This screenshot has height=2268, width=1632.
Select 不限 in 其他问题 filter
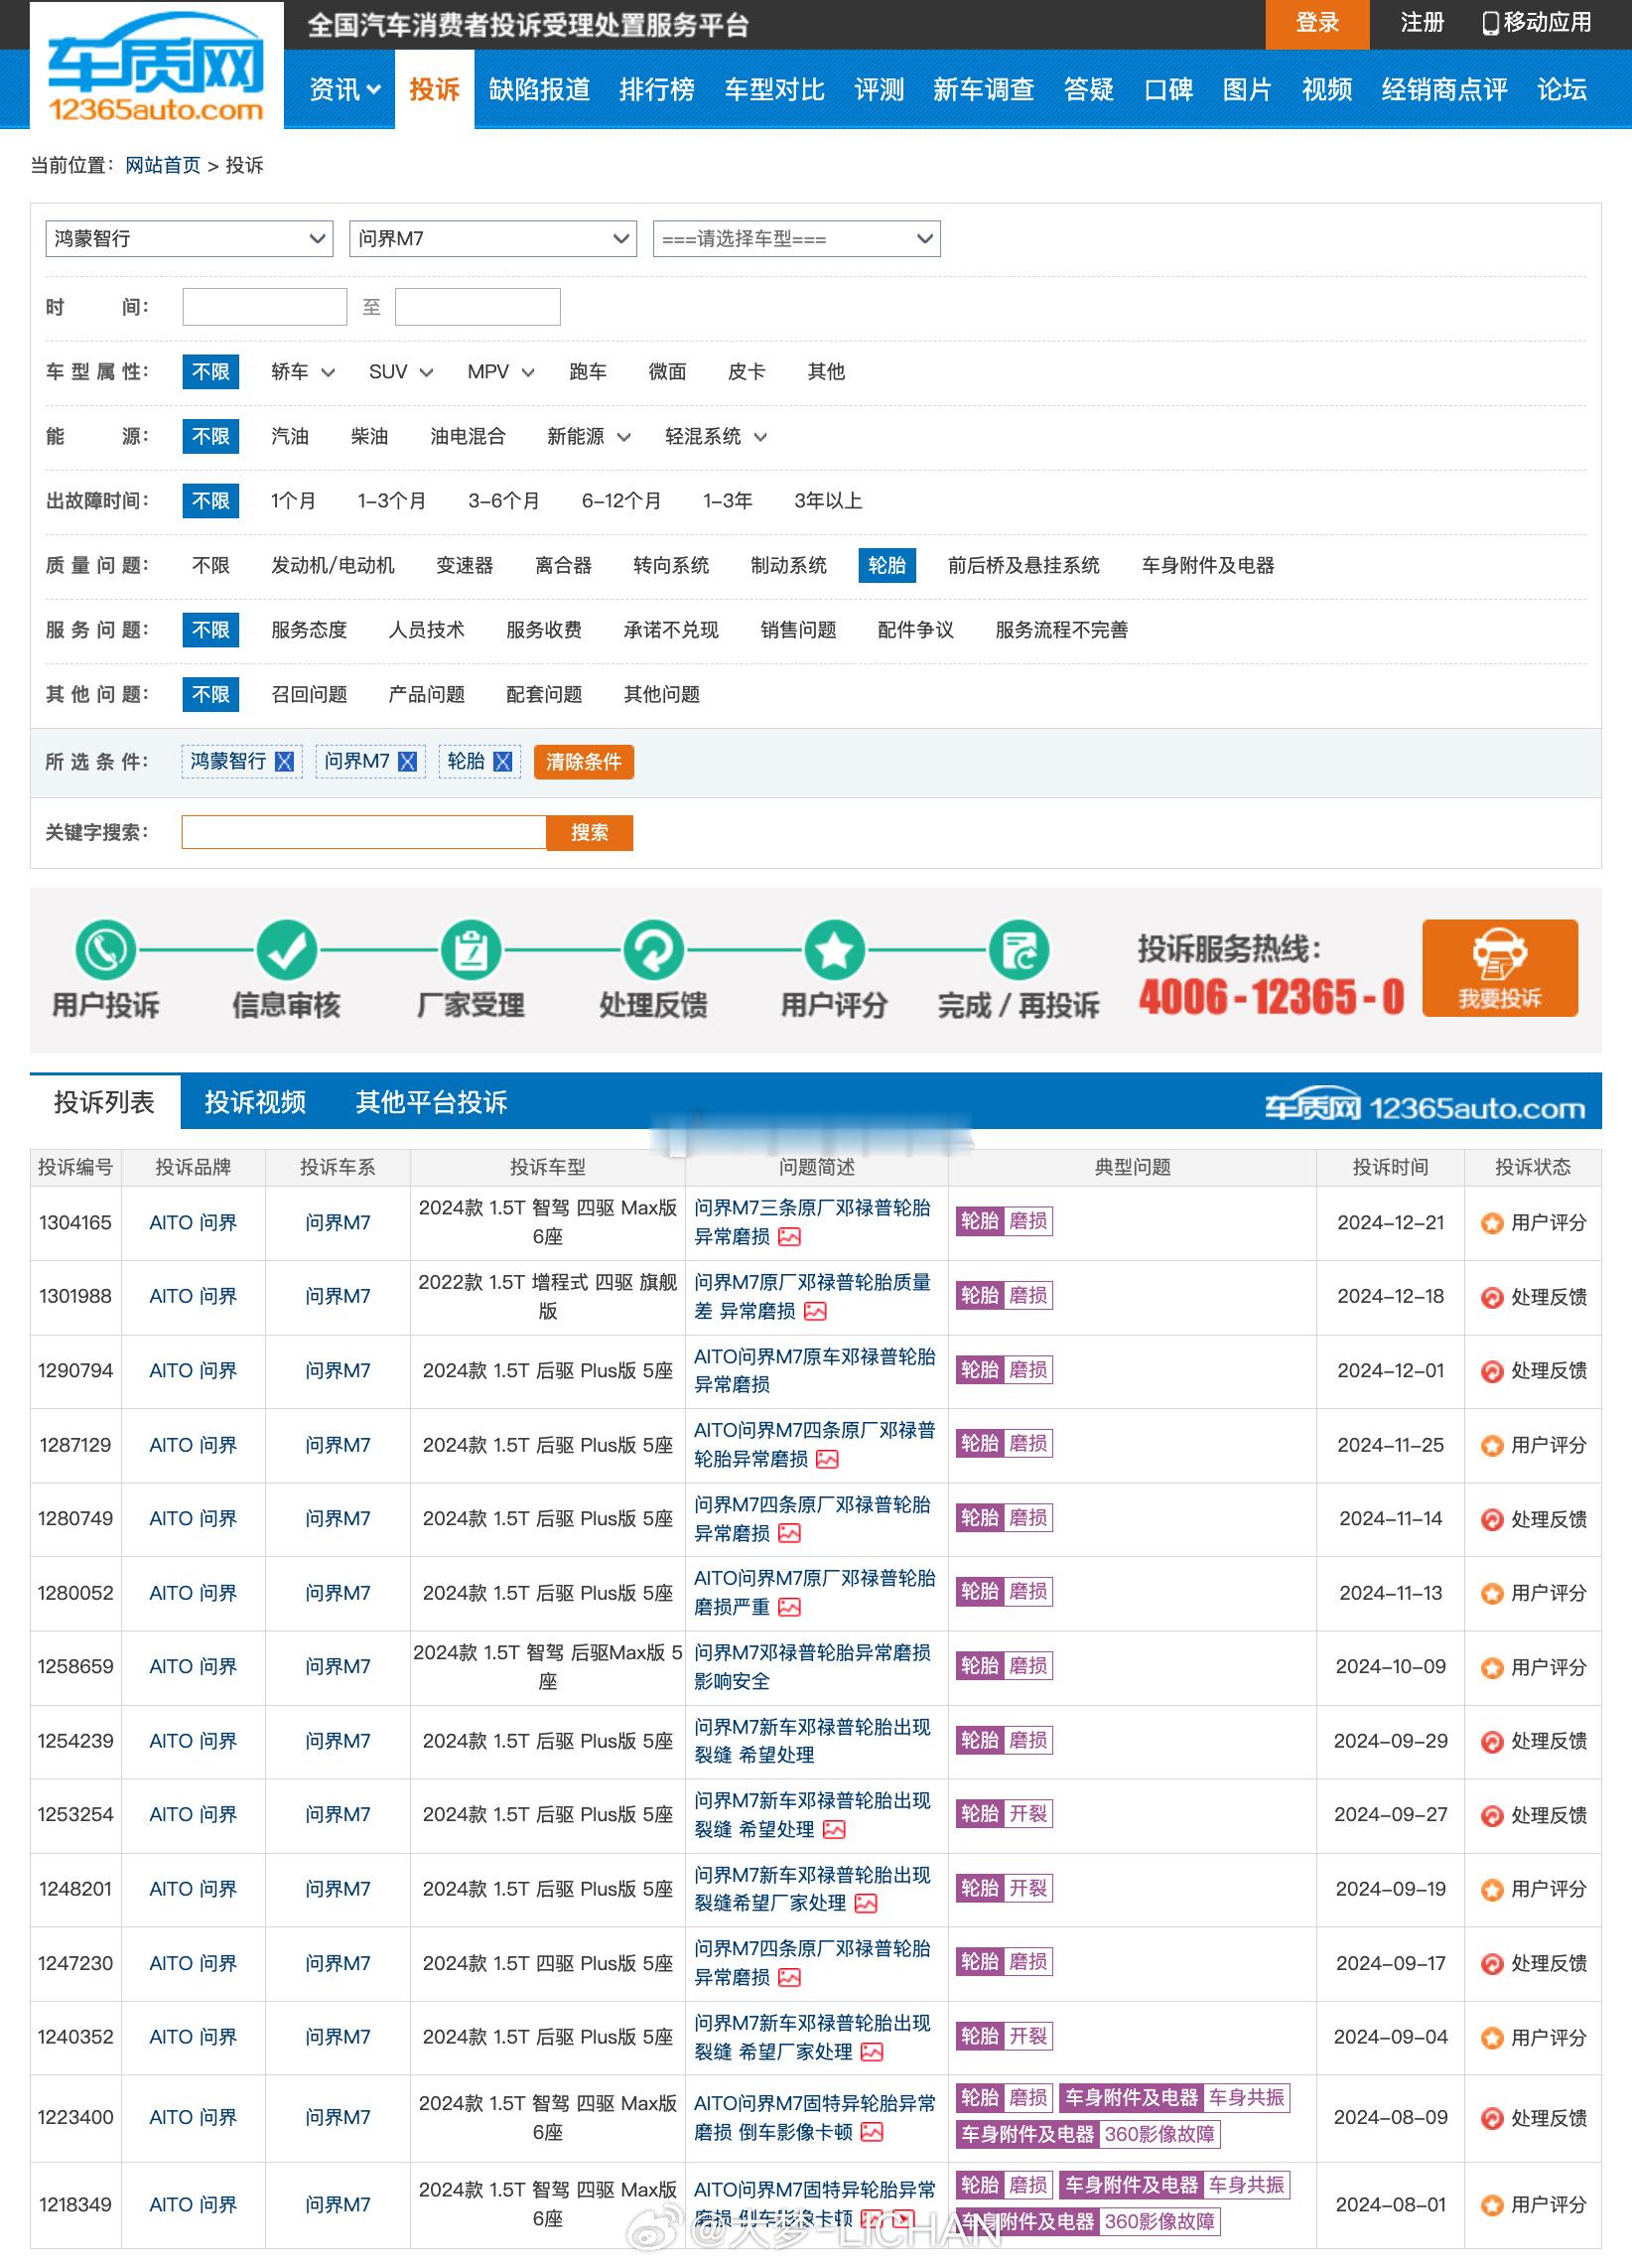(x=211, y=695)
